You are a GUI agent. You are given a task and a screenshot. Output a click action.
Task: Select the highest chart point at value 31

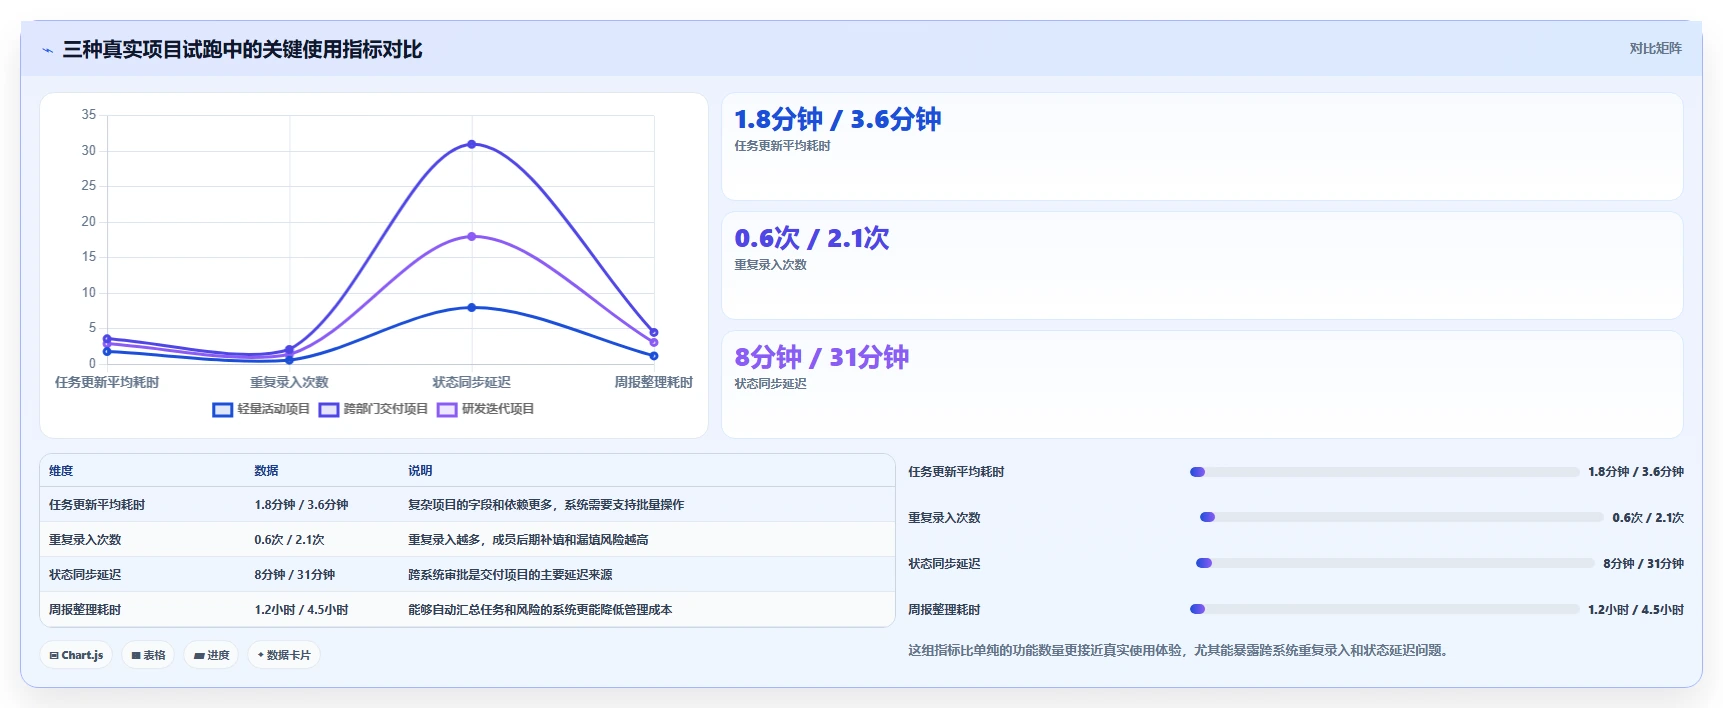(472, 144)
